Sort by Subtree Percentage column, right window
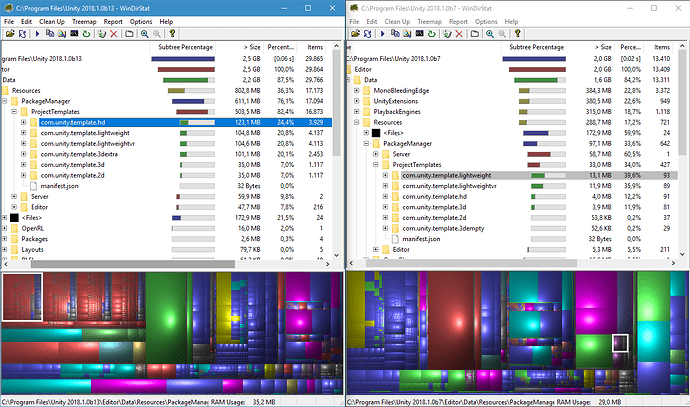Image resolution: width=690 pixels, height=407 pixels. click(x=534, y=47)
